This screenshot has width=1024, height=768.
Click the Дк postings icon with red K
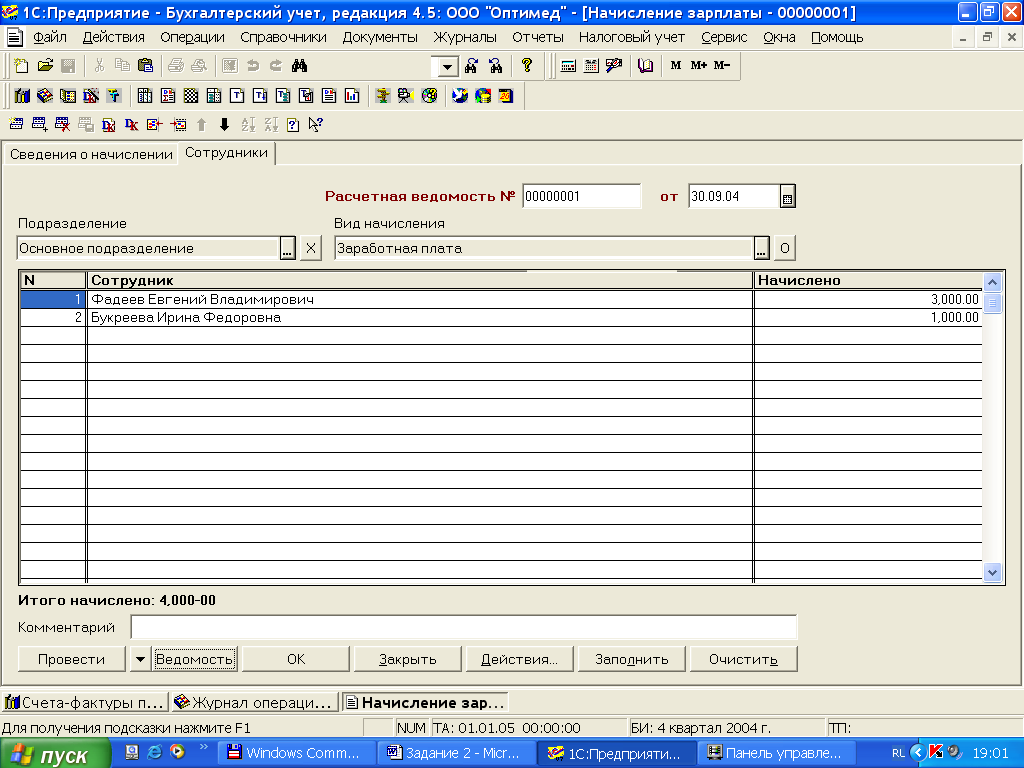click(x=131, y=124)
